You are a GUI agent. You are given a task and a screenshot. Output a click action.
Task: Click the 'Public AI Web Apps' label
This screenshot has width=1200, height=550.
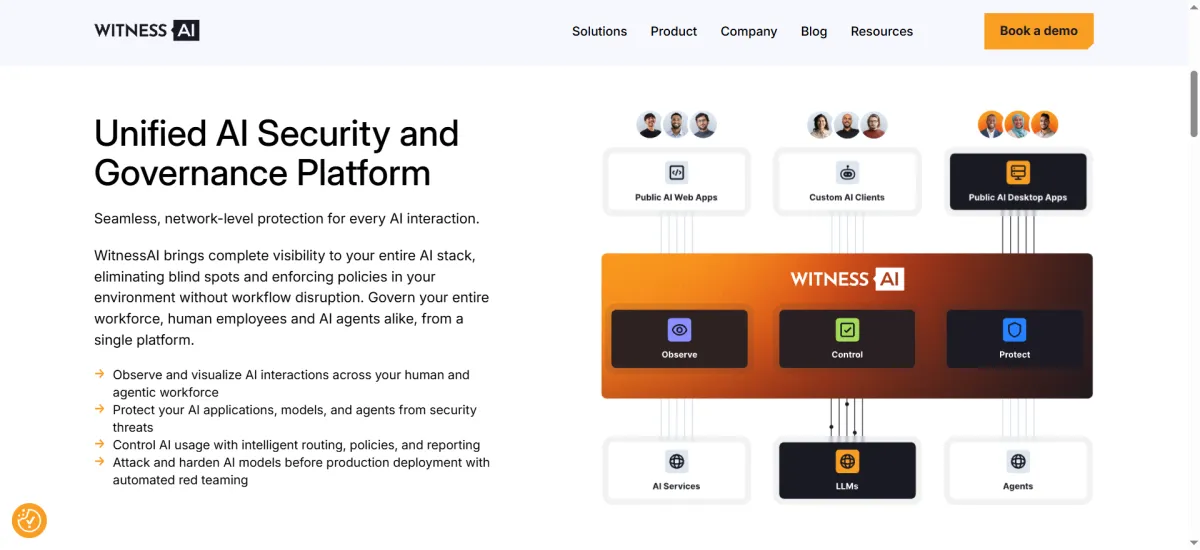pos(676,197)
